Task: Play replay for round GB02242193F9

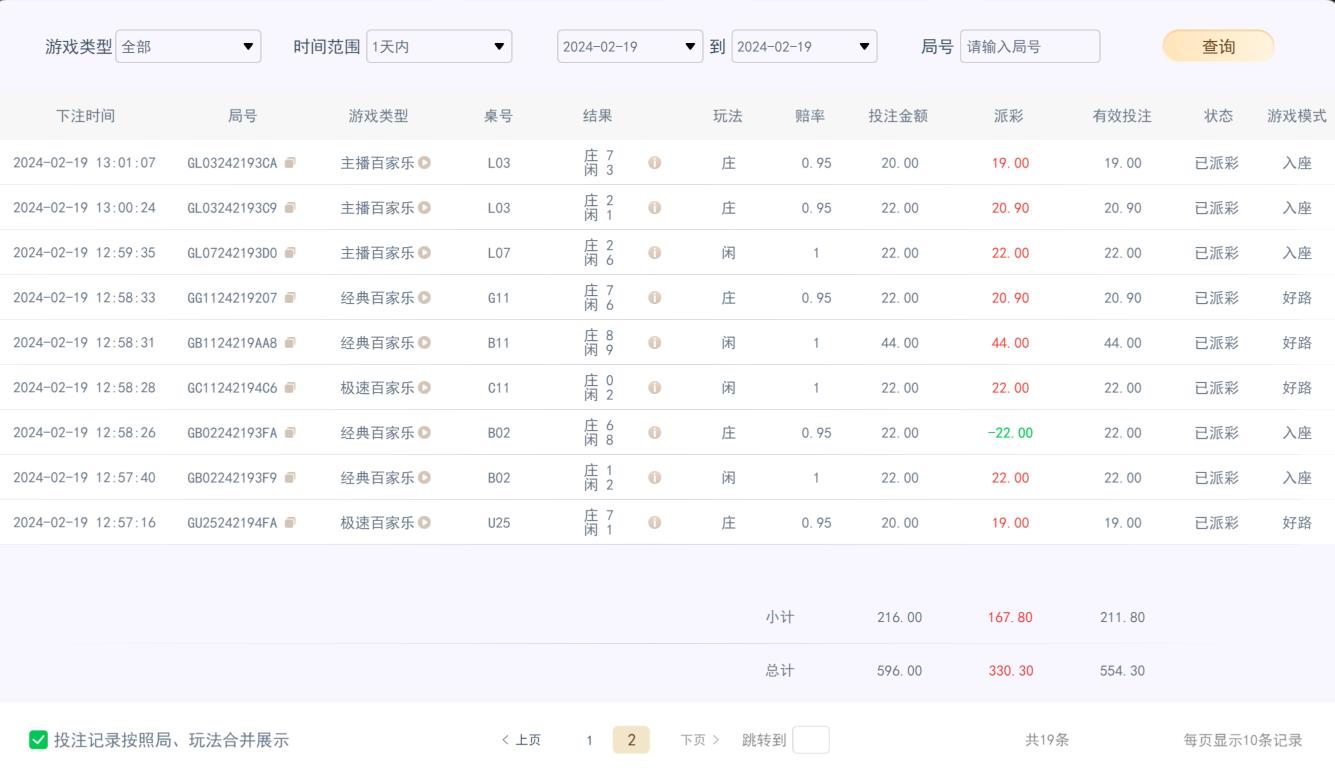Action: (425, 478)
